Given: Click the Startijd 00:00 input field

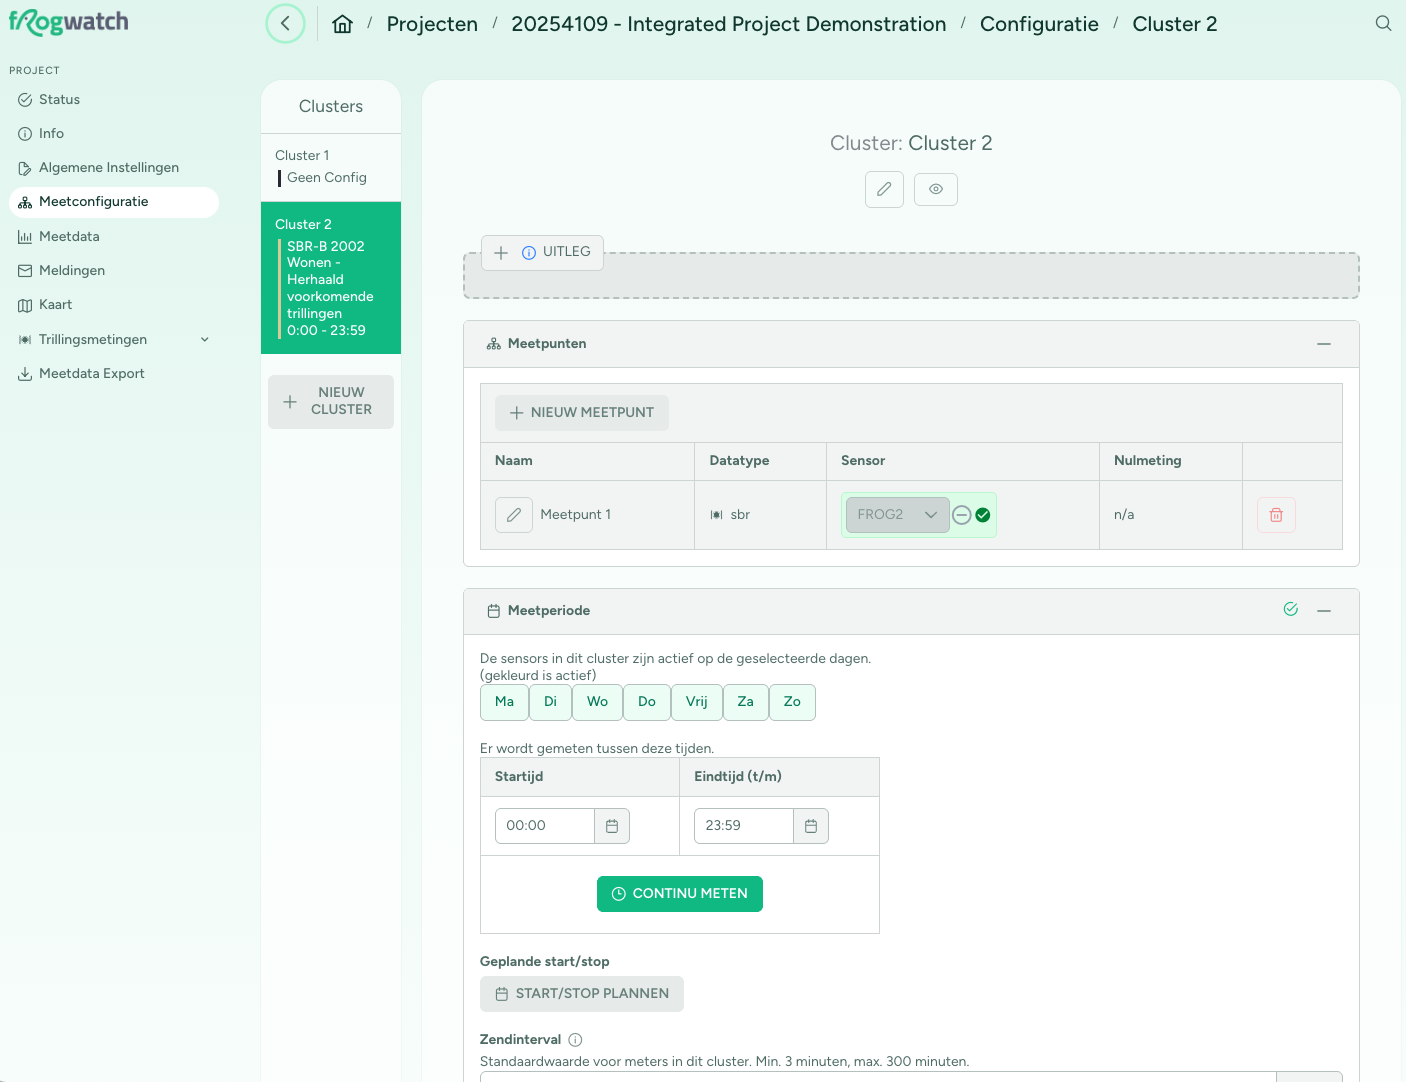Looking at the screenshot, I should click(x=545, y=826).
